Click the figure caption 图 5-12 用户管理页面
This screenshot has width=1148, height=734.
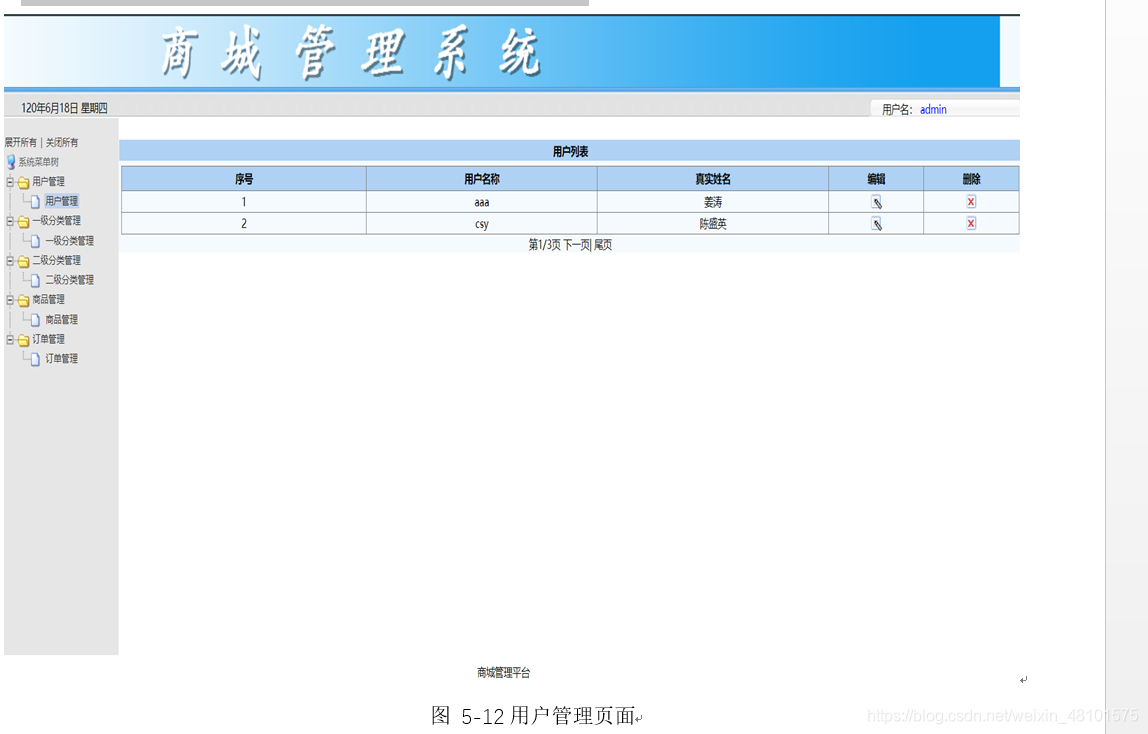pos(533,715)
